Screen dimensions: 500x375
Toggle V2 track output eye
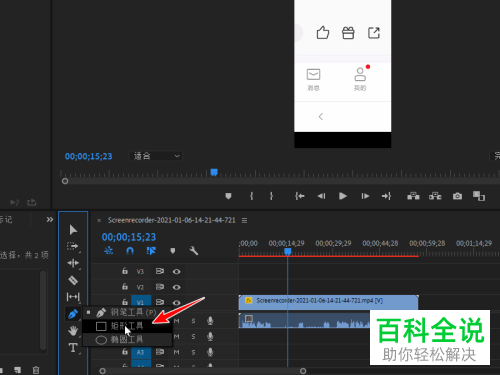pos(177,287)
